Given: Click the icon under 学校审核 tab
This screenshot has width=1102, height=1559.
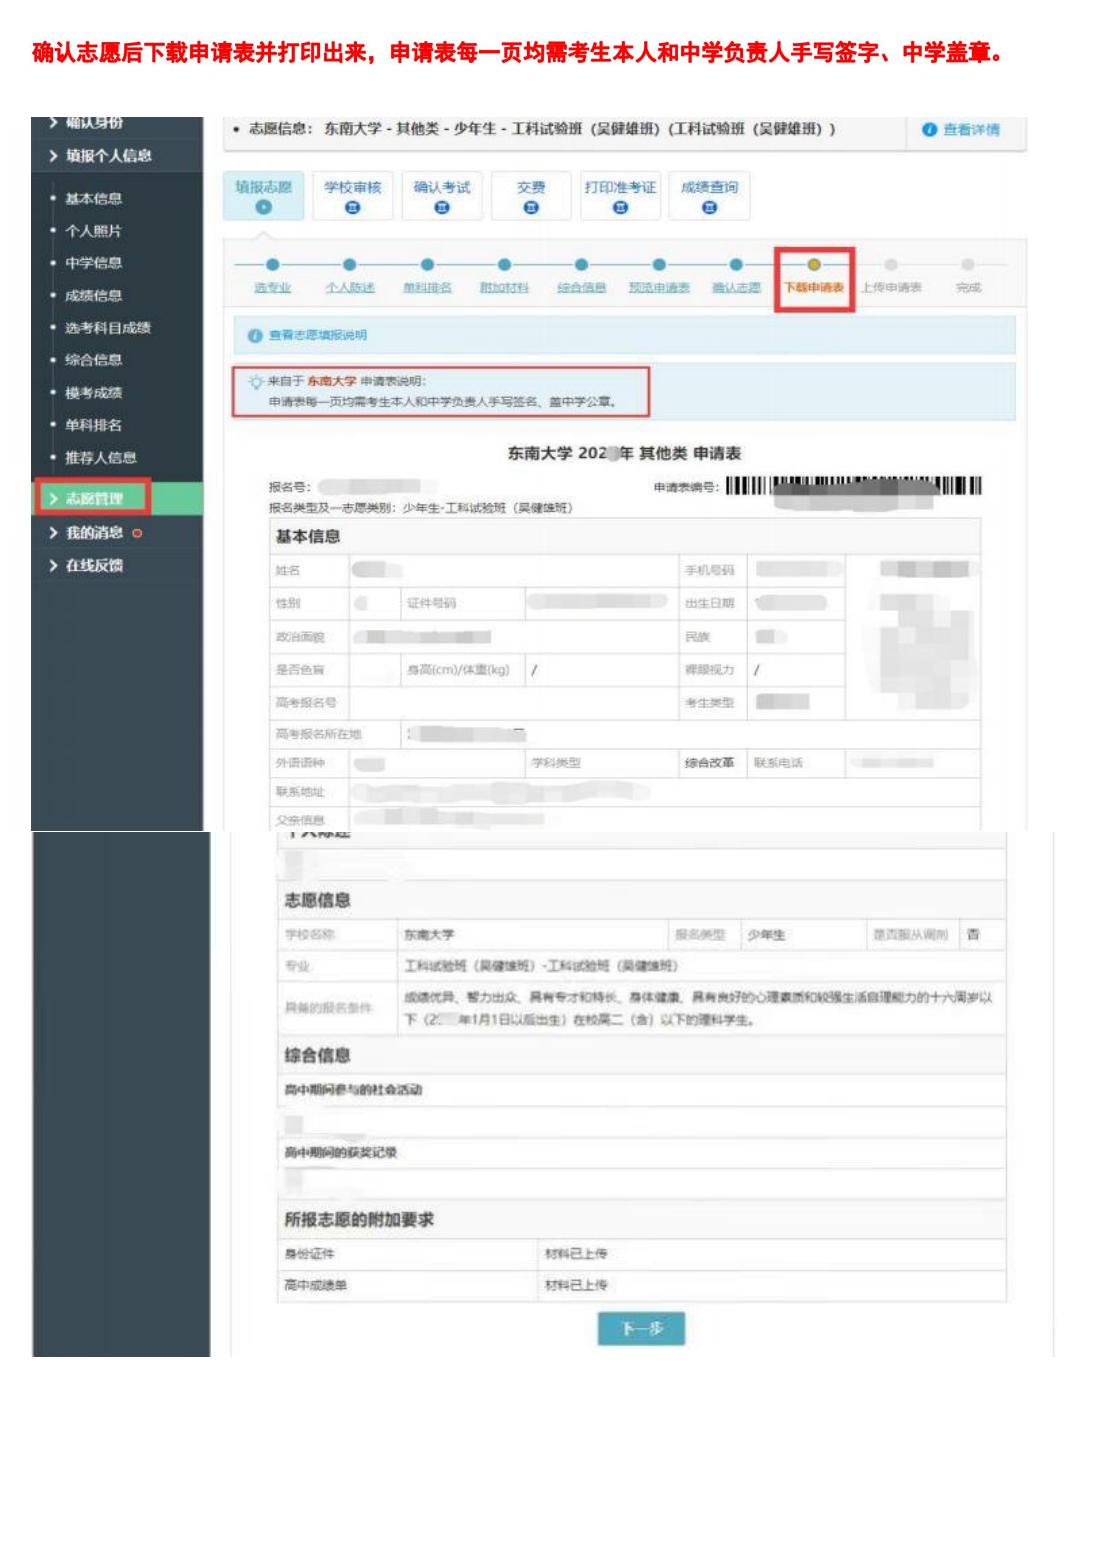Looking at the screenshot, I should tap(352, 208).
